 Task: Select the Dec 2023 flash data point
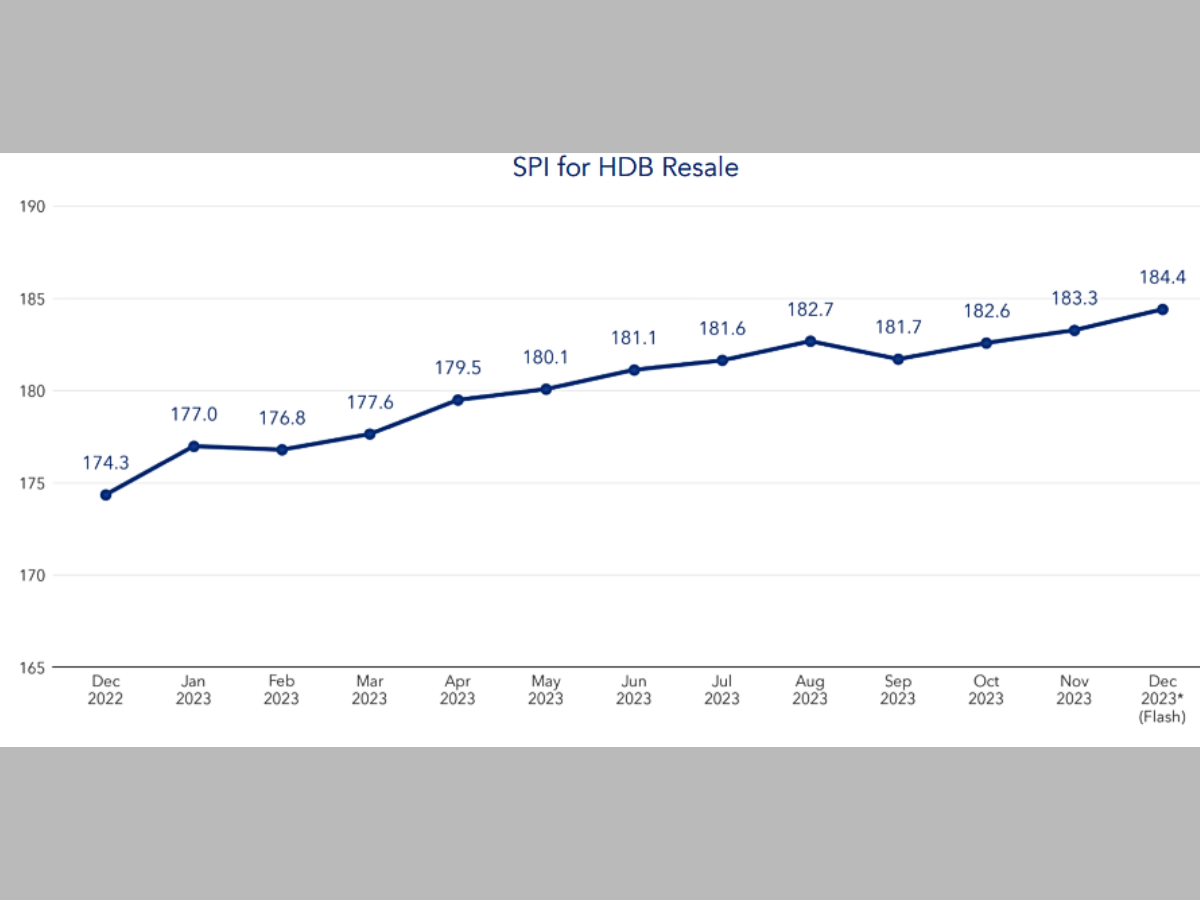[x=1163, y=309]
